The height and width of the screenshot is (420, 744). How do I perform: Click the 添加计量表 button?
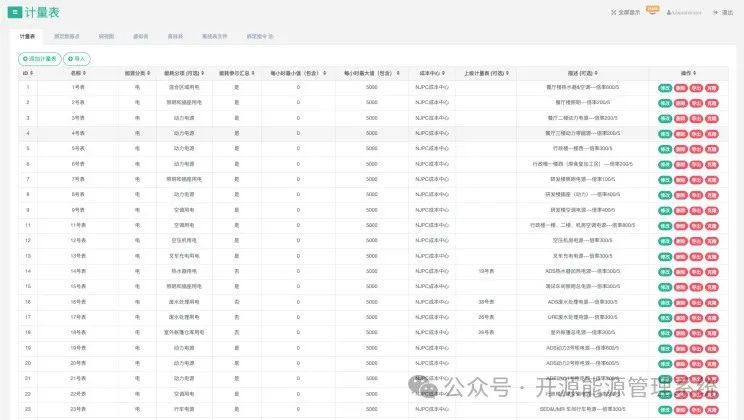click(40, 59)
